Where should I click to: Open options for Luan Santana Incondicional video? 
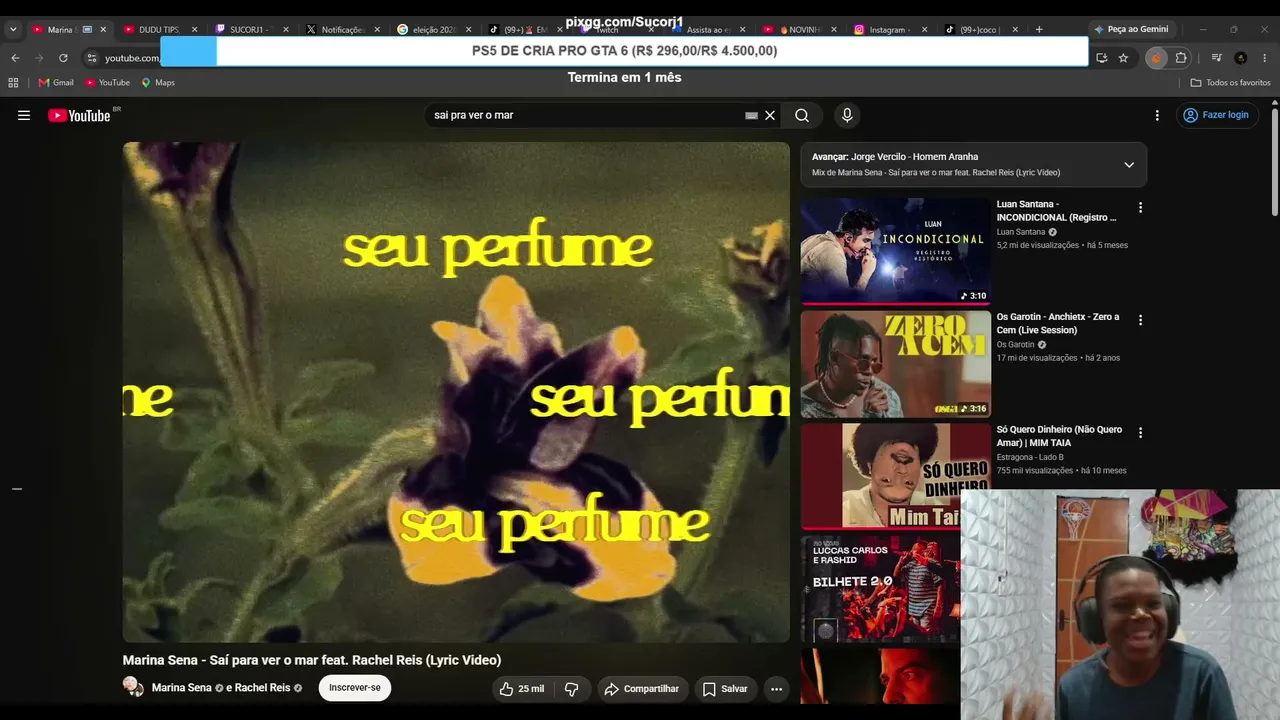(x=1140, y=208)
